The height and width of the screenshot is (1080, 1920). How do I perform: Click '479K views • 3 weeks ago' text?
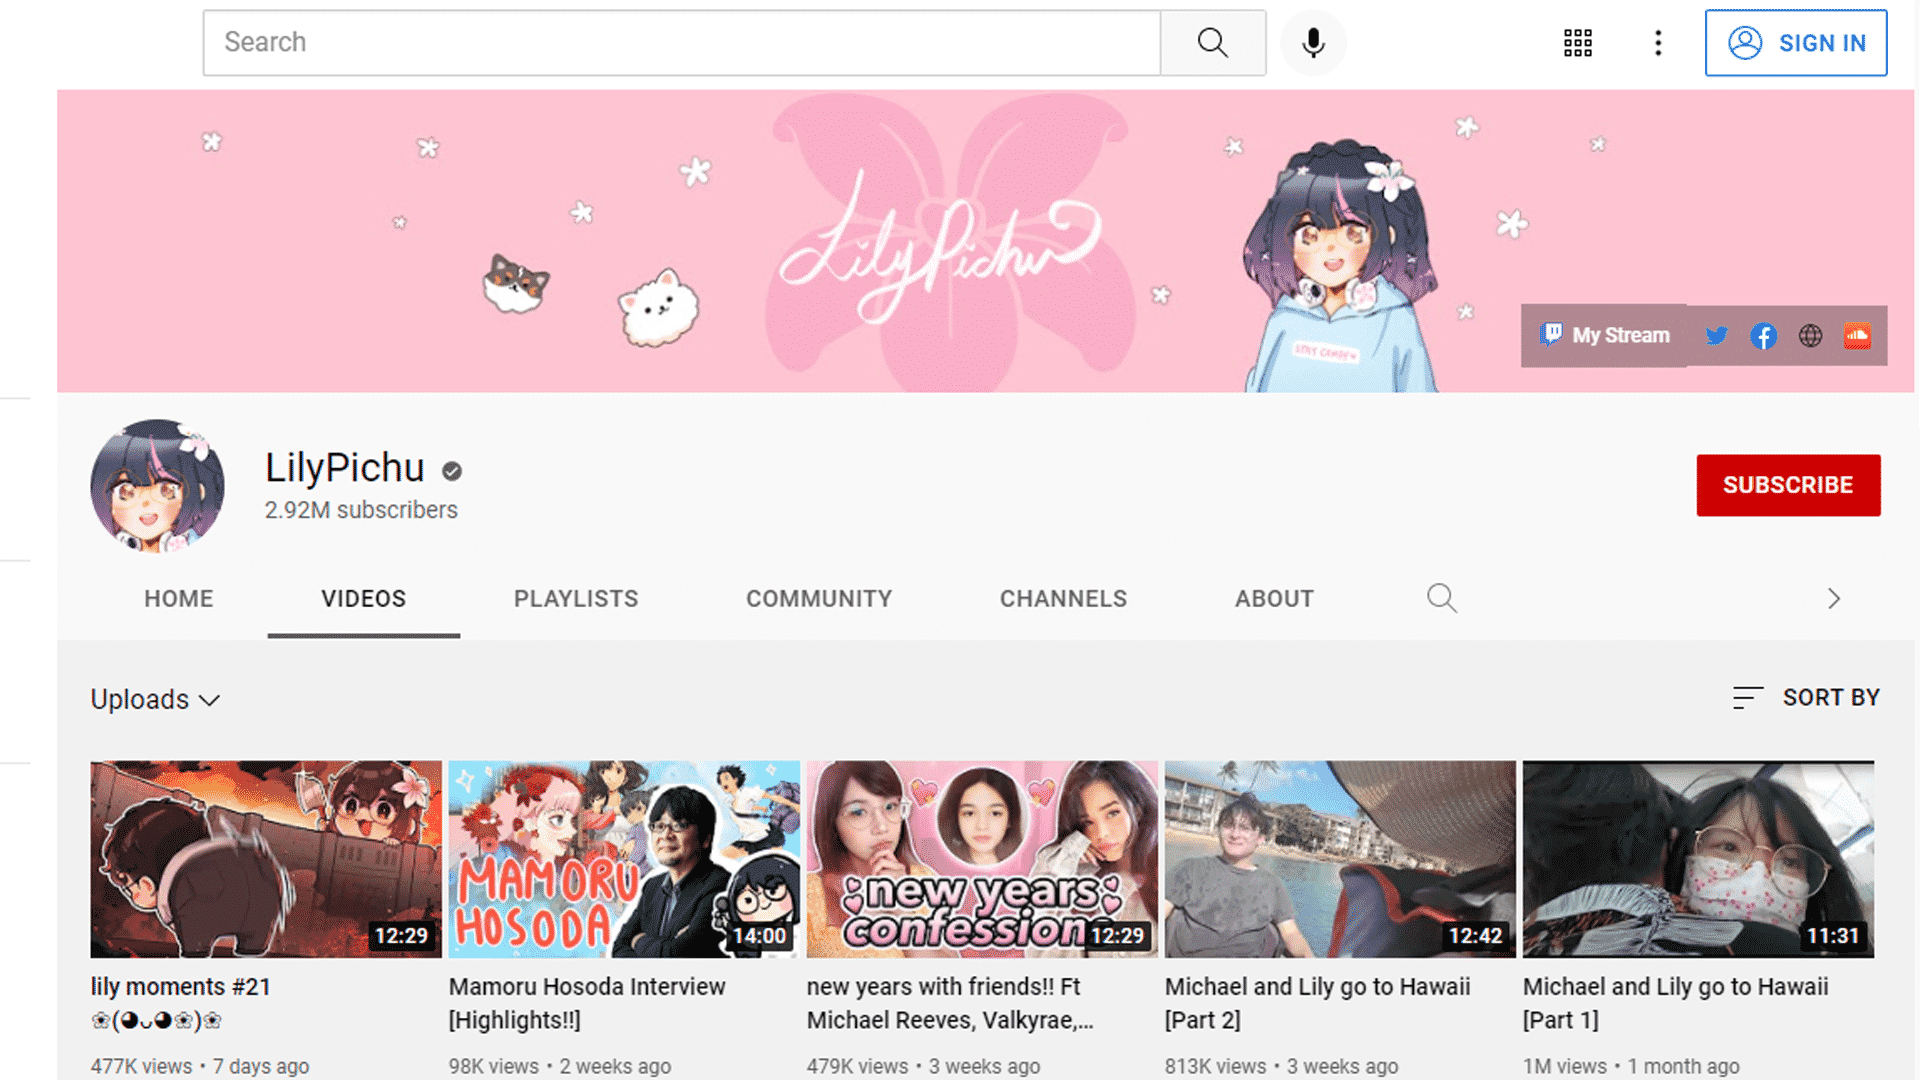point(923,1066)
